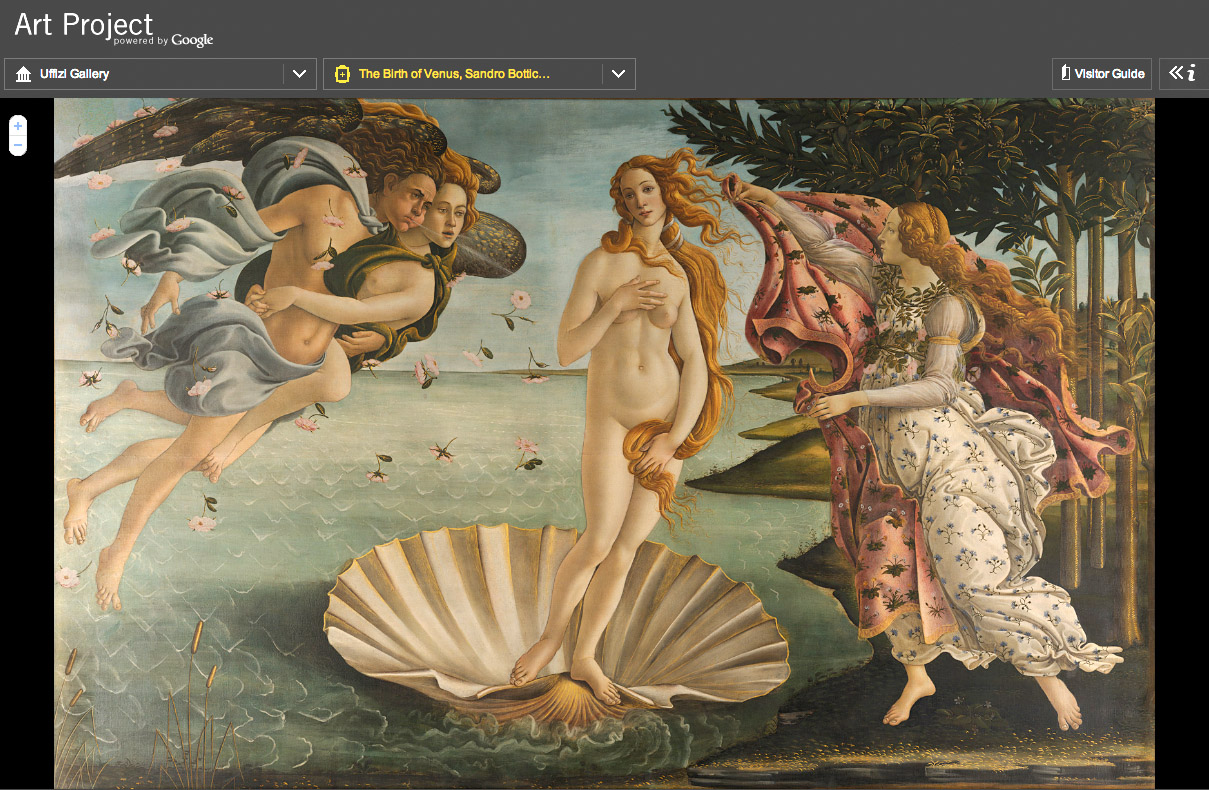1209x790 pixels.
Task: Click the Visitor Guide booklet icon
Action: tap(1065, 73)
